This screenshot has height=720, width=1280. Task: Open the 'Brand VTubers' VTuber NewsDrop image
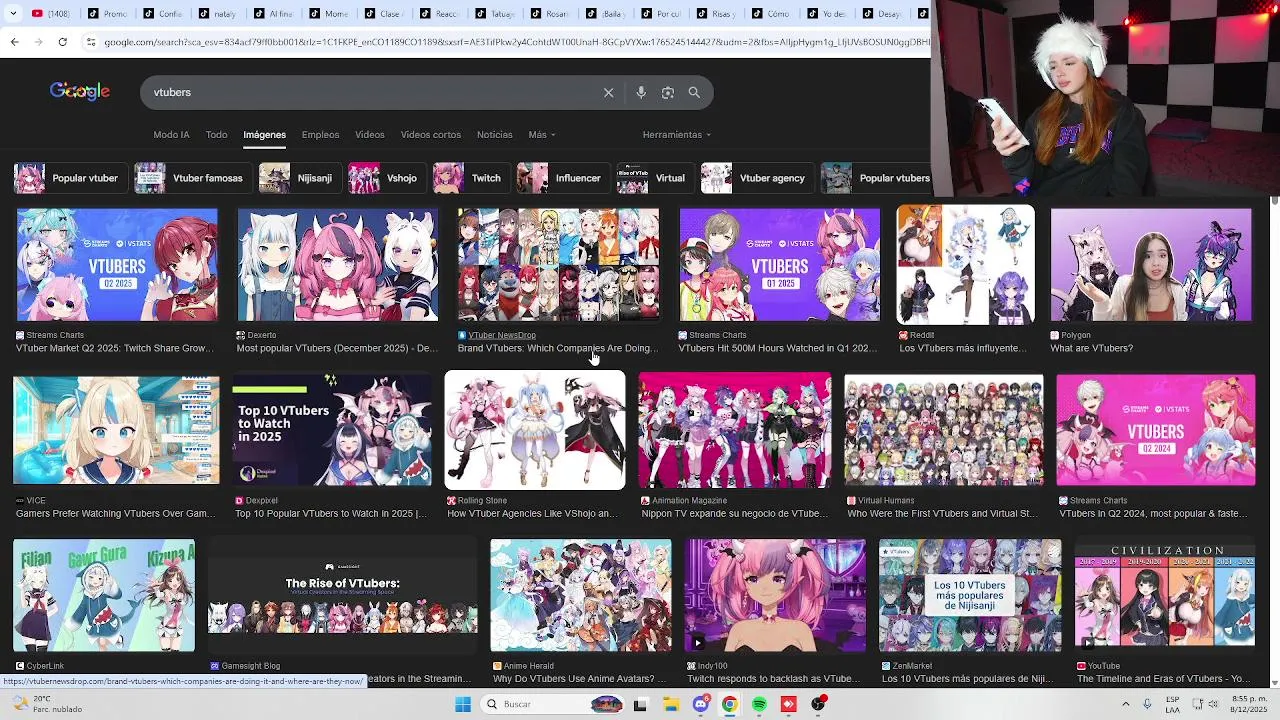(x=558, y=264)
